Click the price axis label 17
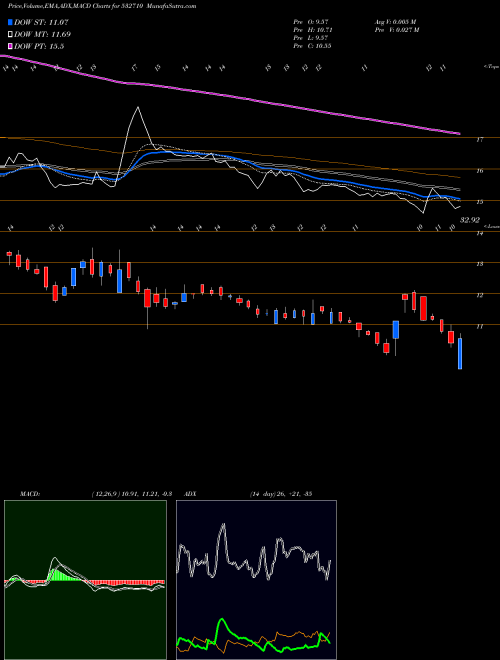The width and height of the screenshot is (500, 660). point(479,140)
